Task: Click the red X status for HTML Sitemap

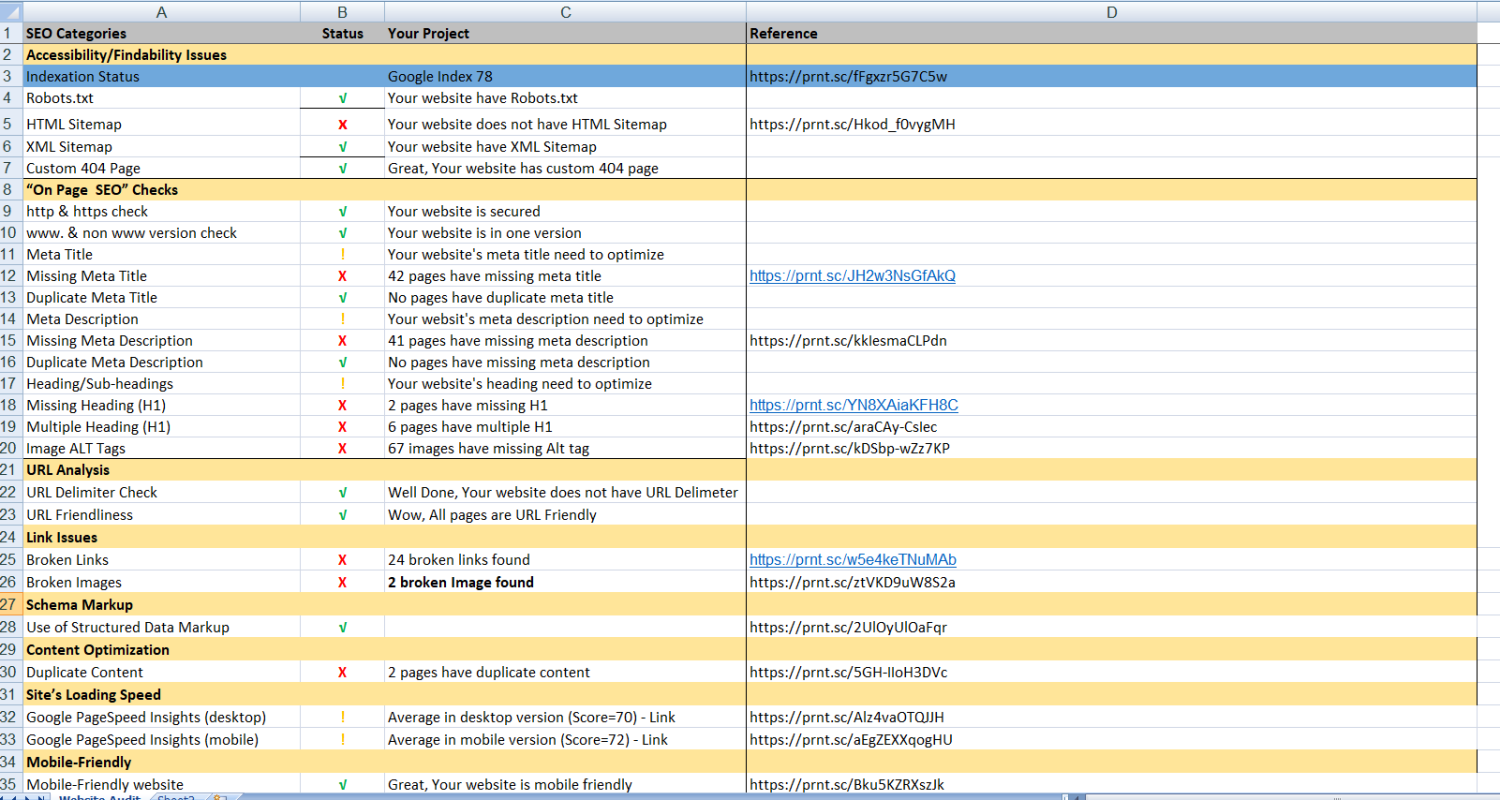Action: 343,124
